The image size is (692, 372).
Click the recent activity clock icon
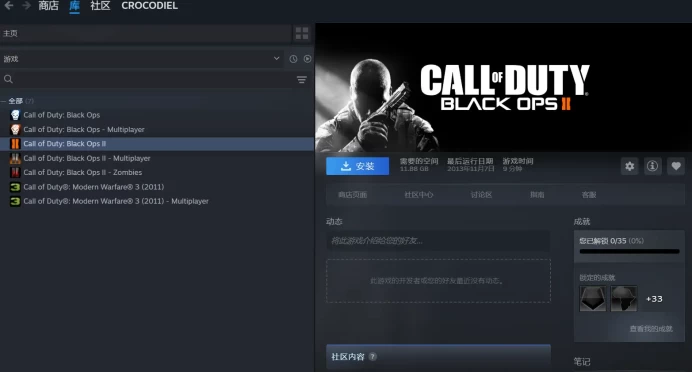click(293, 59)
